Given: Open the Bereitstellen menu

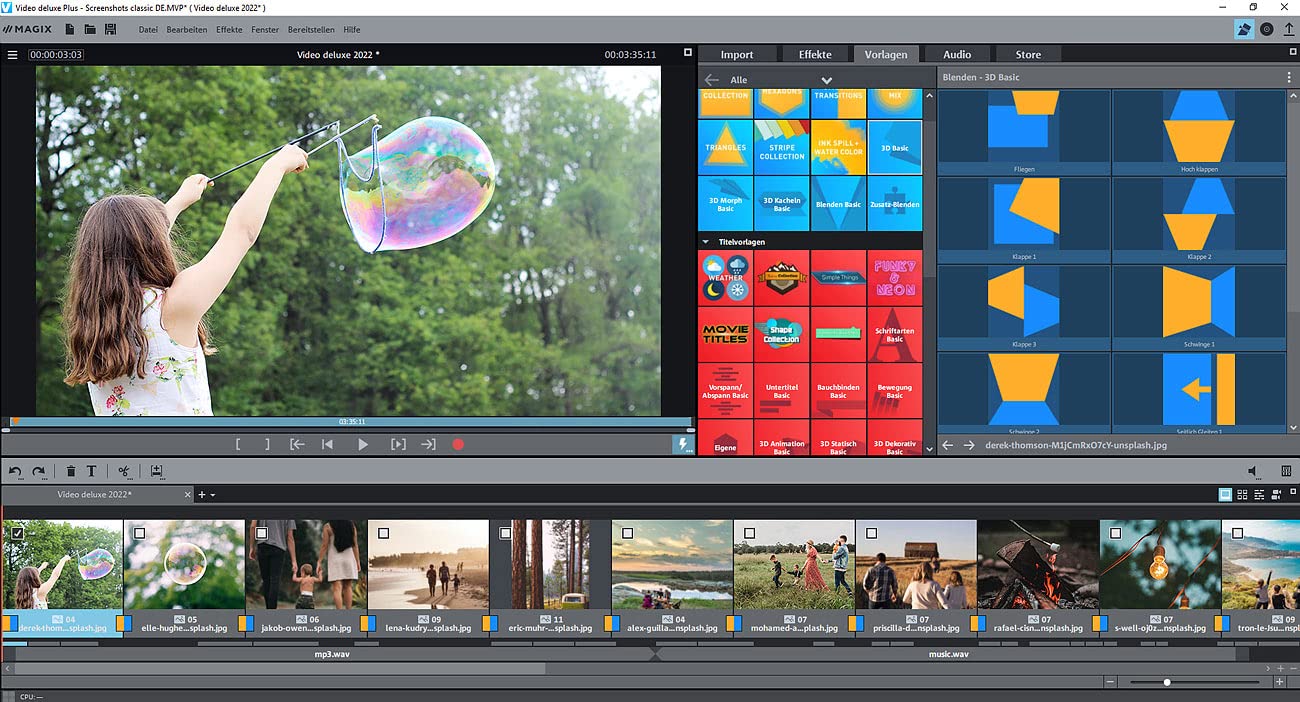Looking at the screenshot, I should click(x=311, y=29).
